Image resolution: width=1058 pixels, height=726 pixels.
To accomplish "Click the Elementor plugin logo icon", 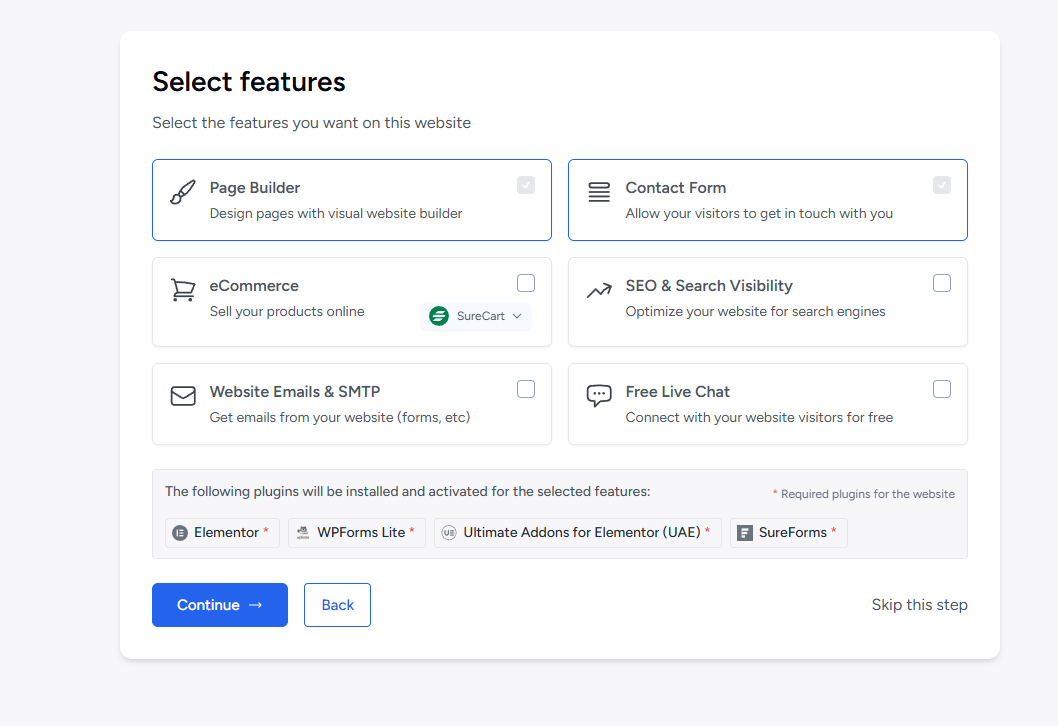I will [x=180, y=533].
